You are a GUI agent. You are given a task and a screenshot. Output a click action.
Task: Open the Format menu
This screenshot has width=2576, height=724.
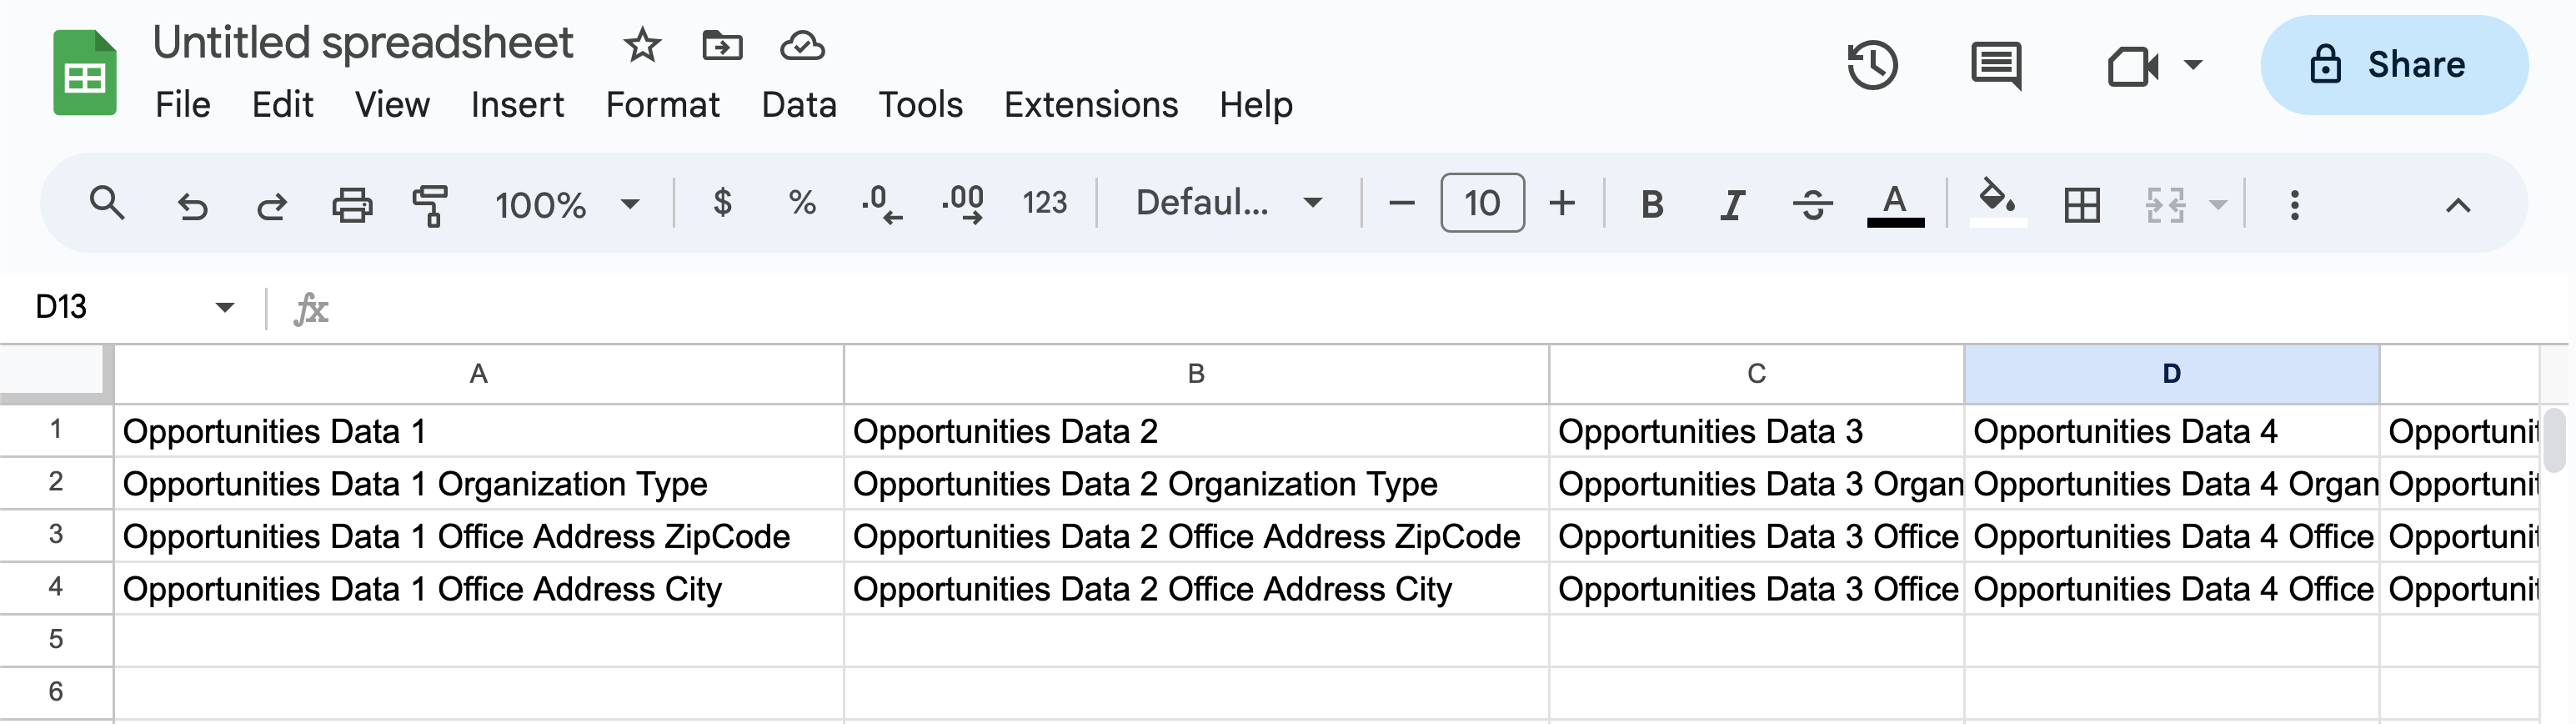[662, 105]
